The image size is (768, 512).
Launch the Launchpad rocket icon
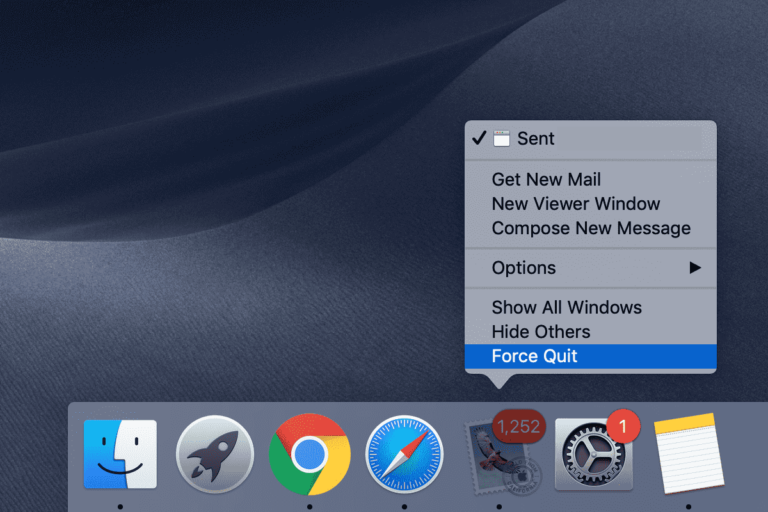215,455
